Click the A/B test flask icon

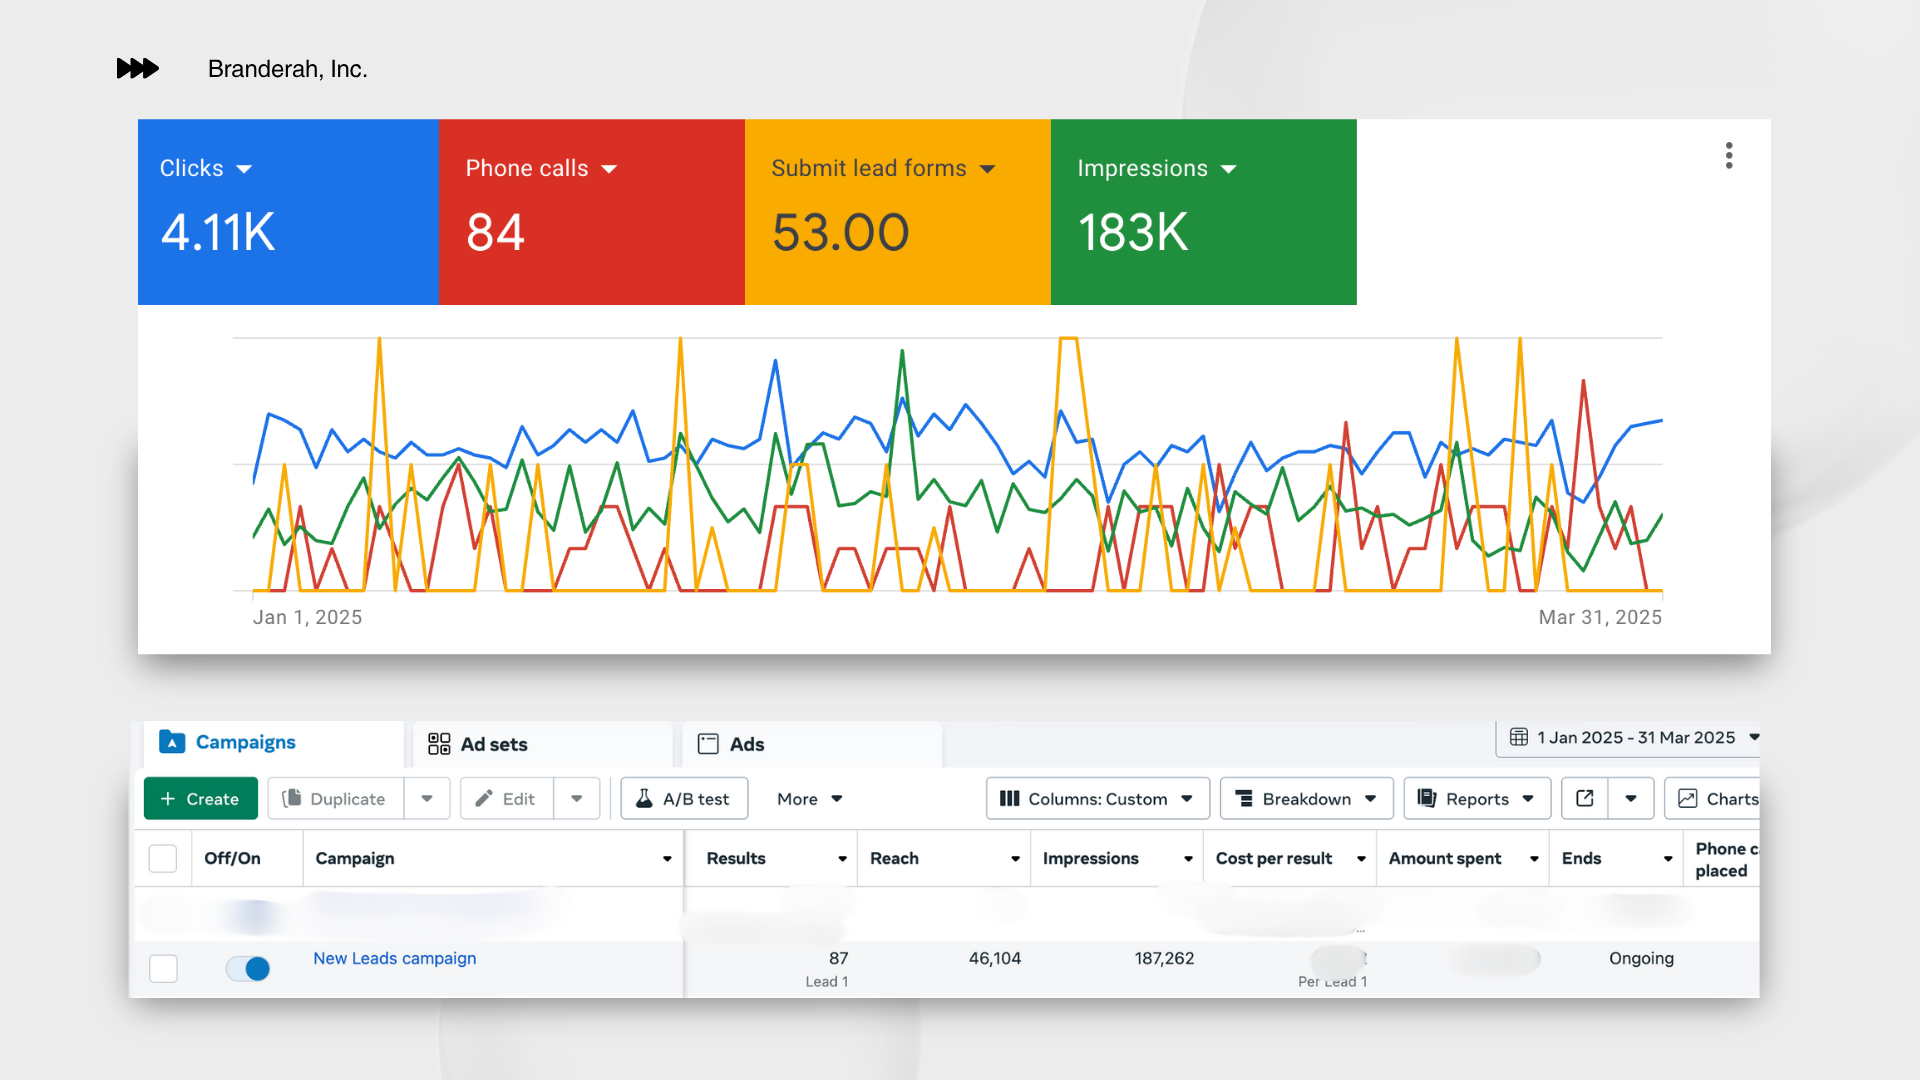pos(644,798)
